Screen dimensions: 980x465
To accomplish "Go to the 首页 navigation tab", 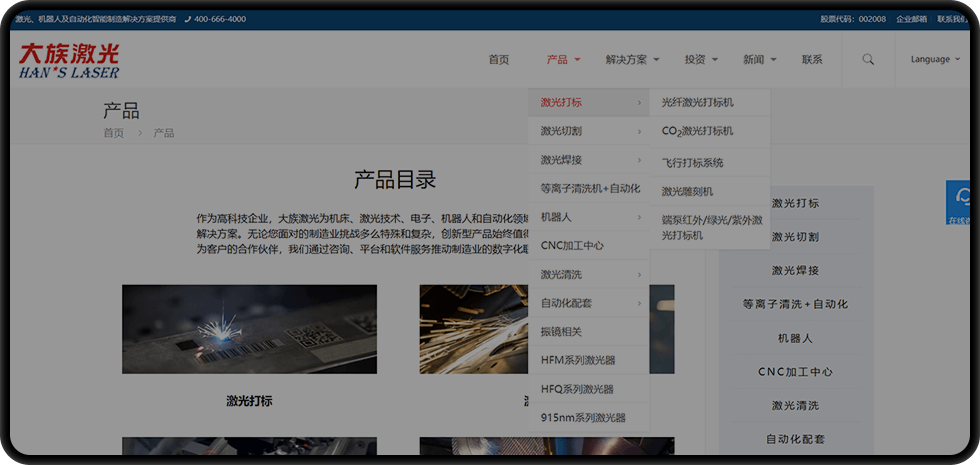I will pos(499,60).
